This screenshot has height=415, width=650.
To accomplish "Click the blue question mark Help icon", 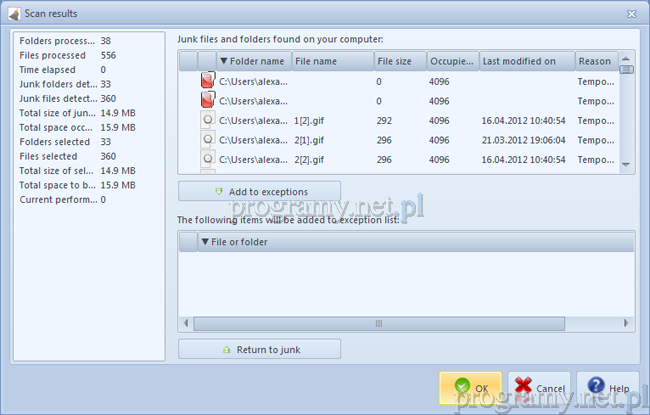I will coord(595,387).
